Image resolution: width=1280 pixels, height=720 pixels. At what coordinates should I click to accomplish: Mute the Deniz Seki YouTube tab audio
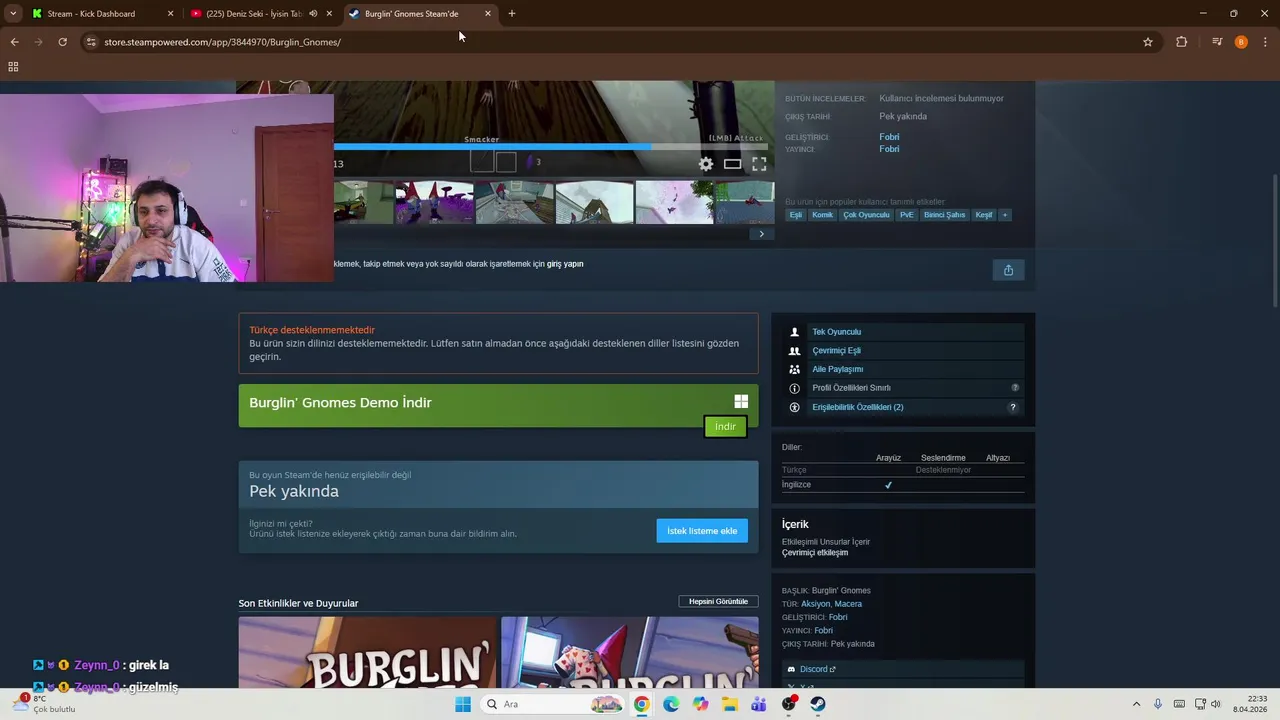pyautogui.click(x=313, y=14)
